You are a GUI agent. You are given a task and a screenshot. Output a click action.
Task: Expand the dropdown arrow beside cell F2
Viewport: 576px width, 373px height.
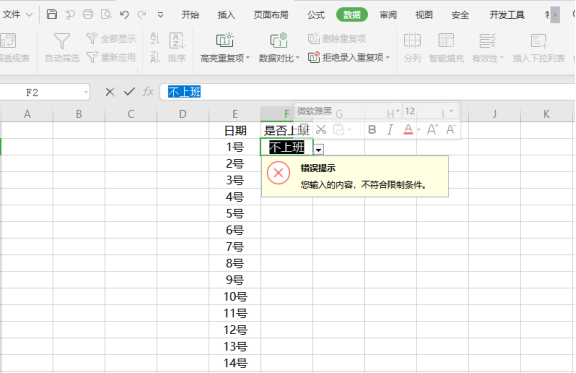pyautogui.click(x=318, y=150)
